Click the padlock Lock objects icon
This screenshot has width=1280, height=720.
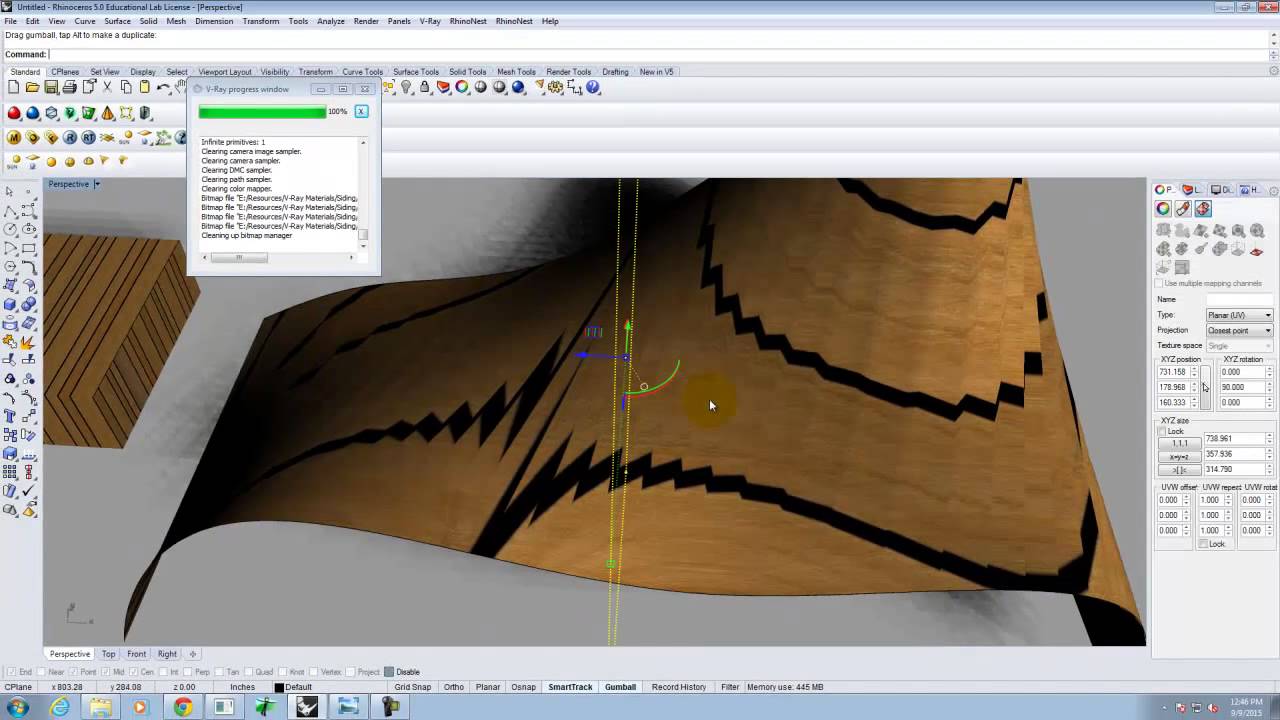tap(425, 88)
